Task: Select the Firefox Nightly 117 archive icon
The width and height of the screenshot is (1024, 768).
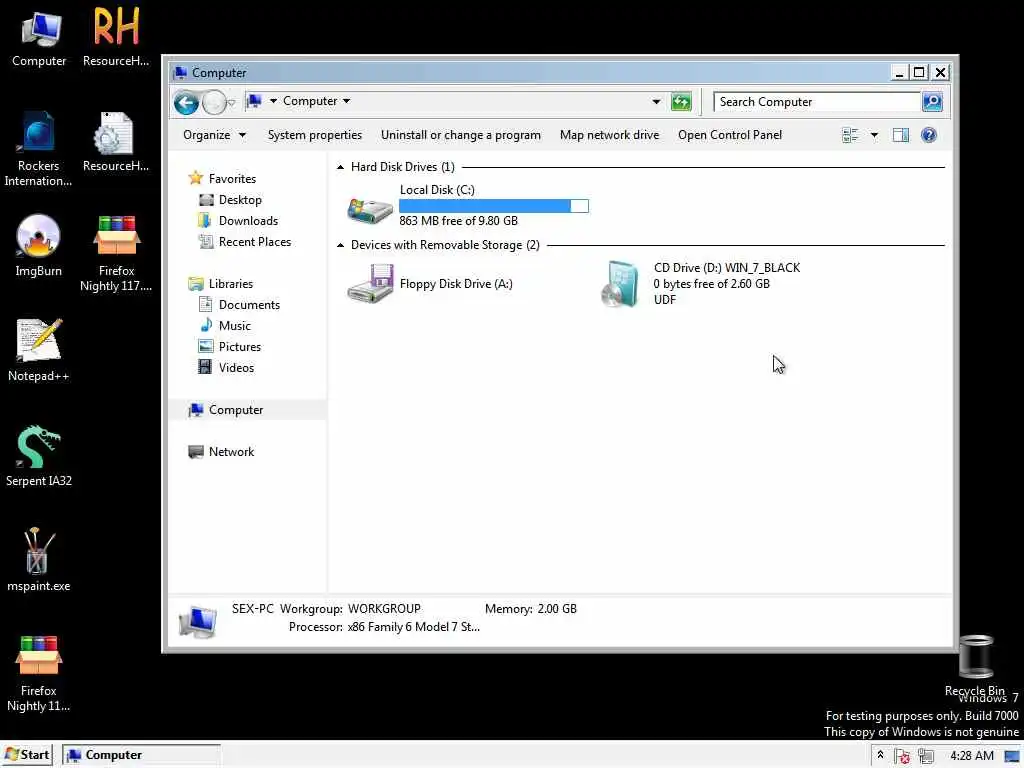Action: 116,253
